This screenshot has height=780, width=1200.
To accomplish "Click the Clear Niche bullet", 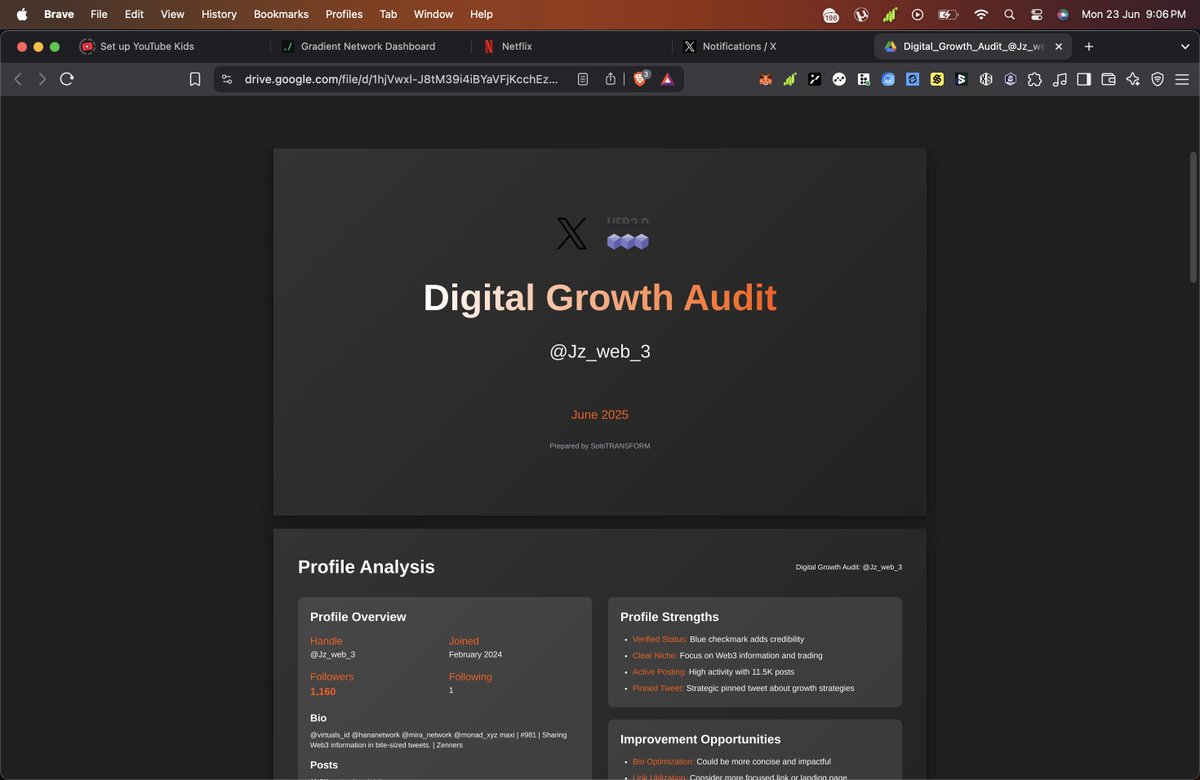I will click(x=727, y=656).
